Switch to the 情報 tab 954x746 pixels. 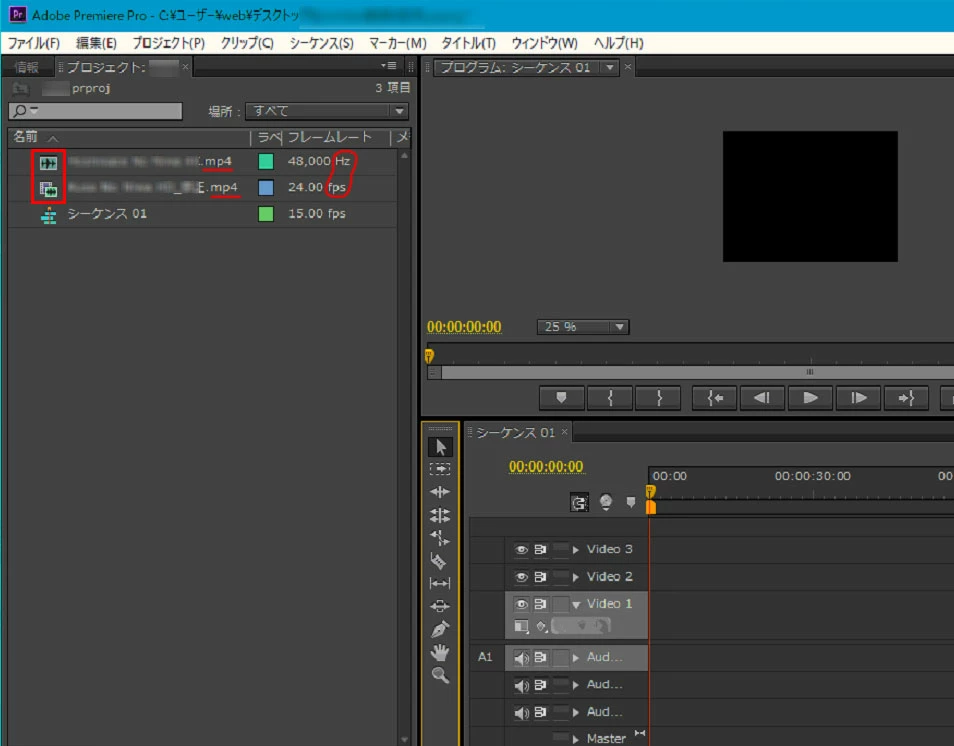[26, 67]
